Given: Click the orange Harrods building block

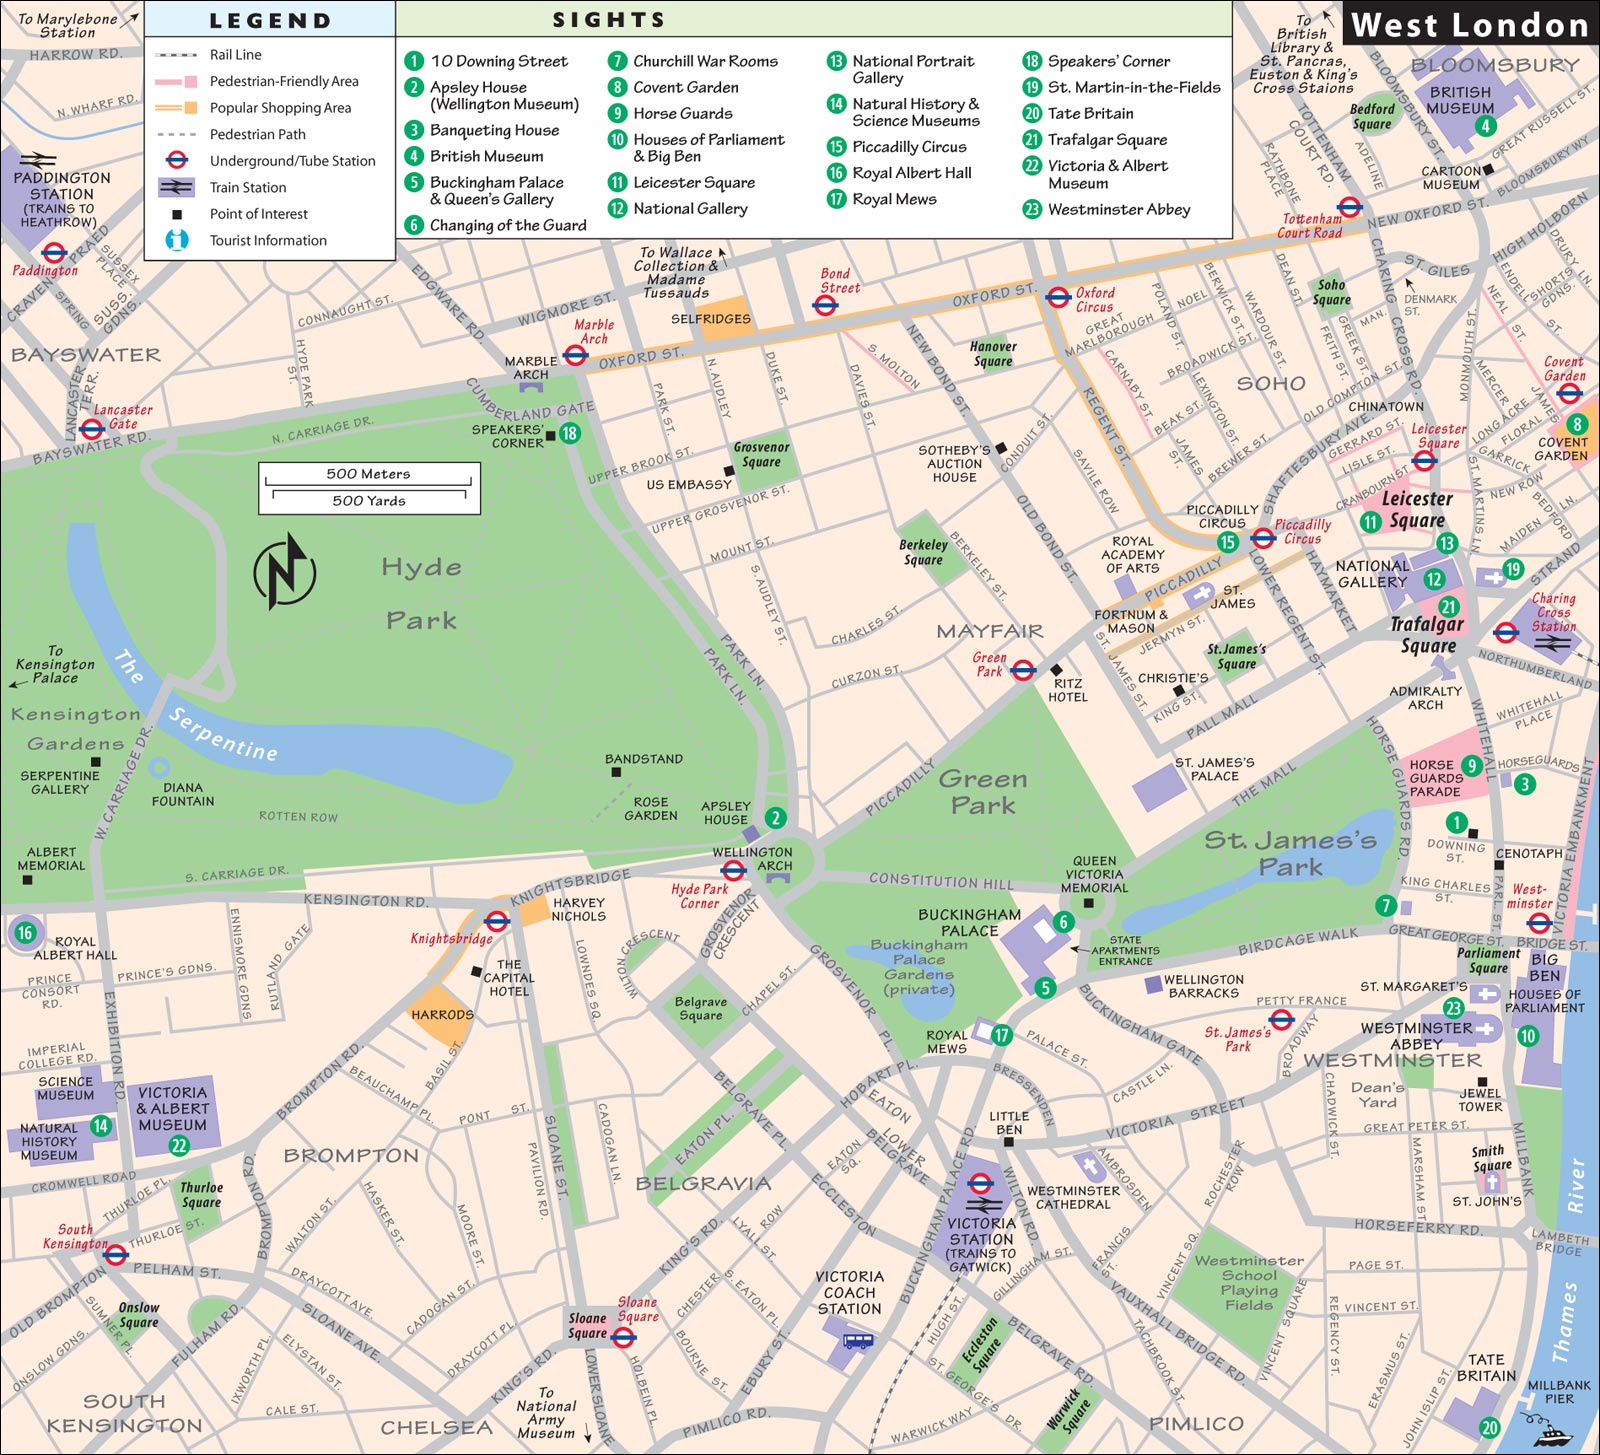Looking at the screenshot, I should (441, 1014).
